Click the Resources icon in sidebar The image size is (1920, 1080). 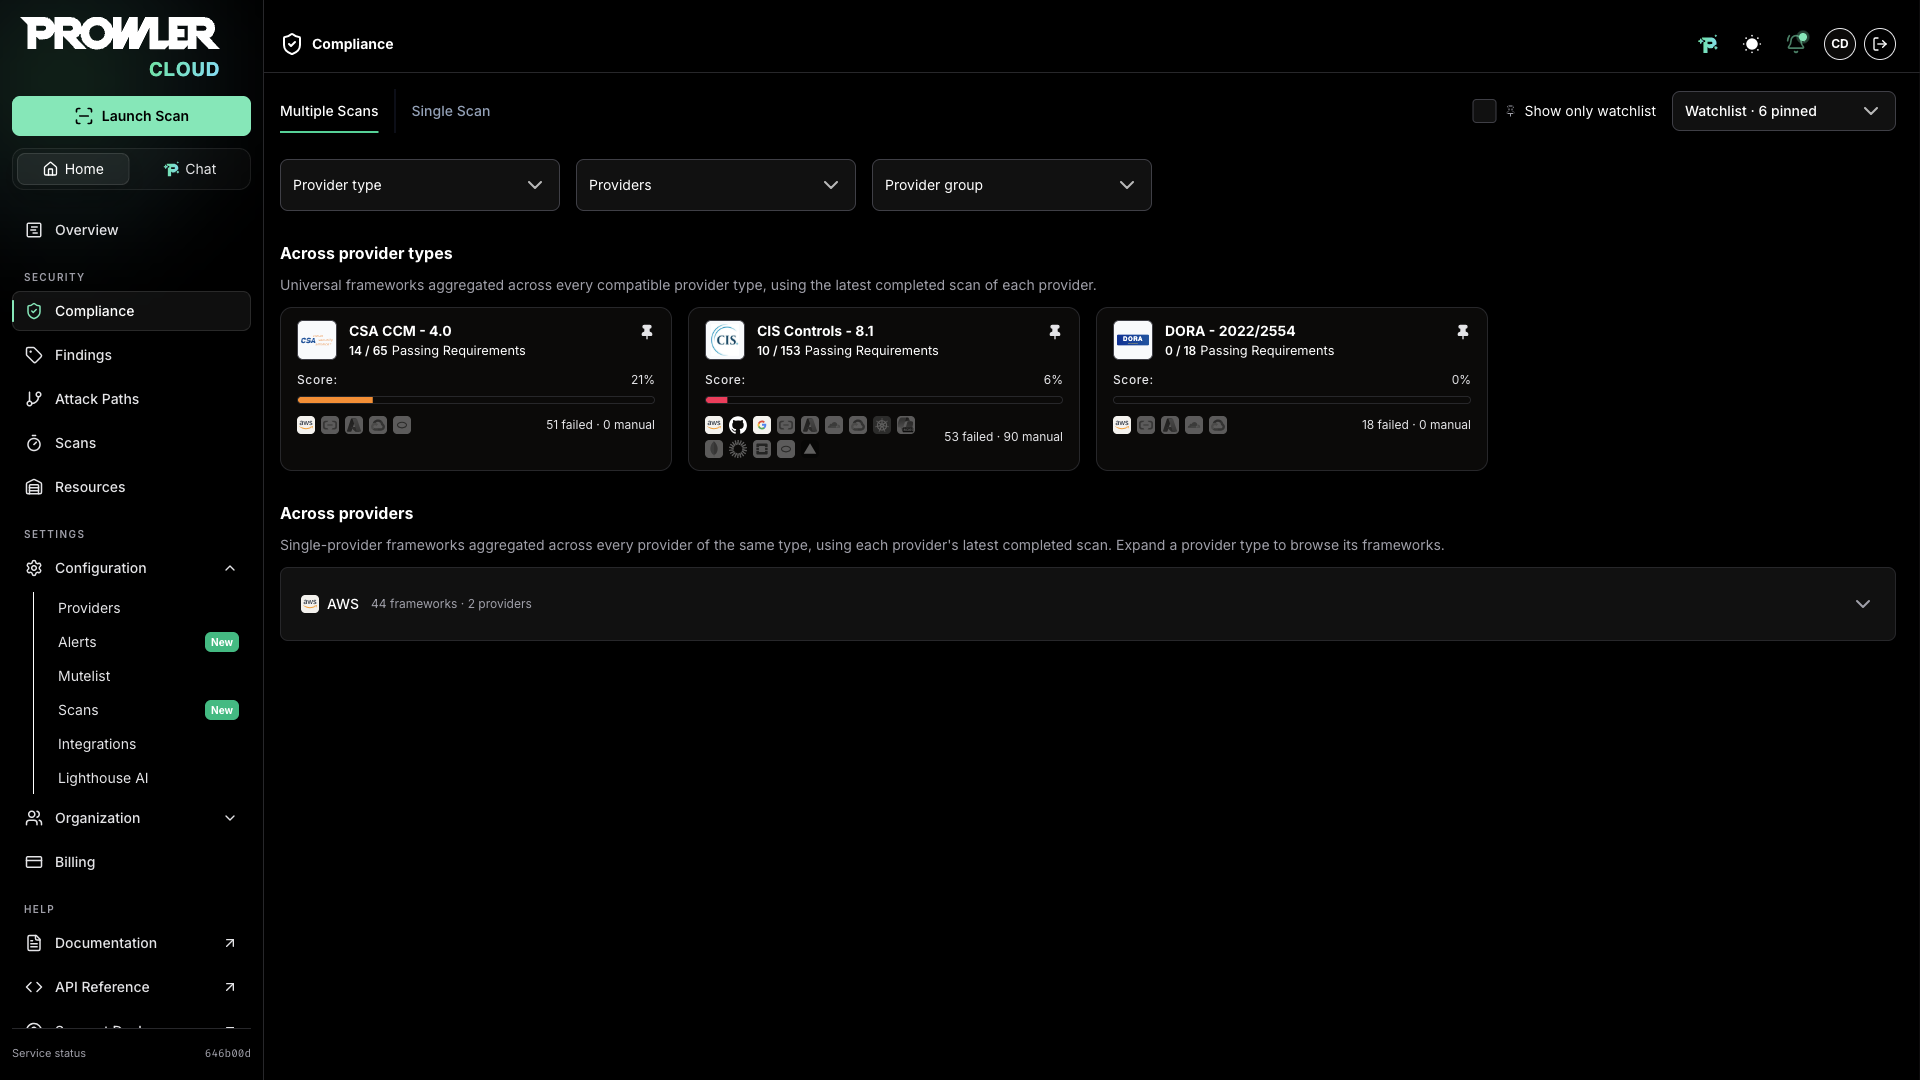point(34,487)
